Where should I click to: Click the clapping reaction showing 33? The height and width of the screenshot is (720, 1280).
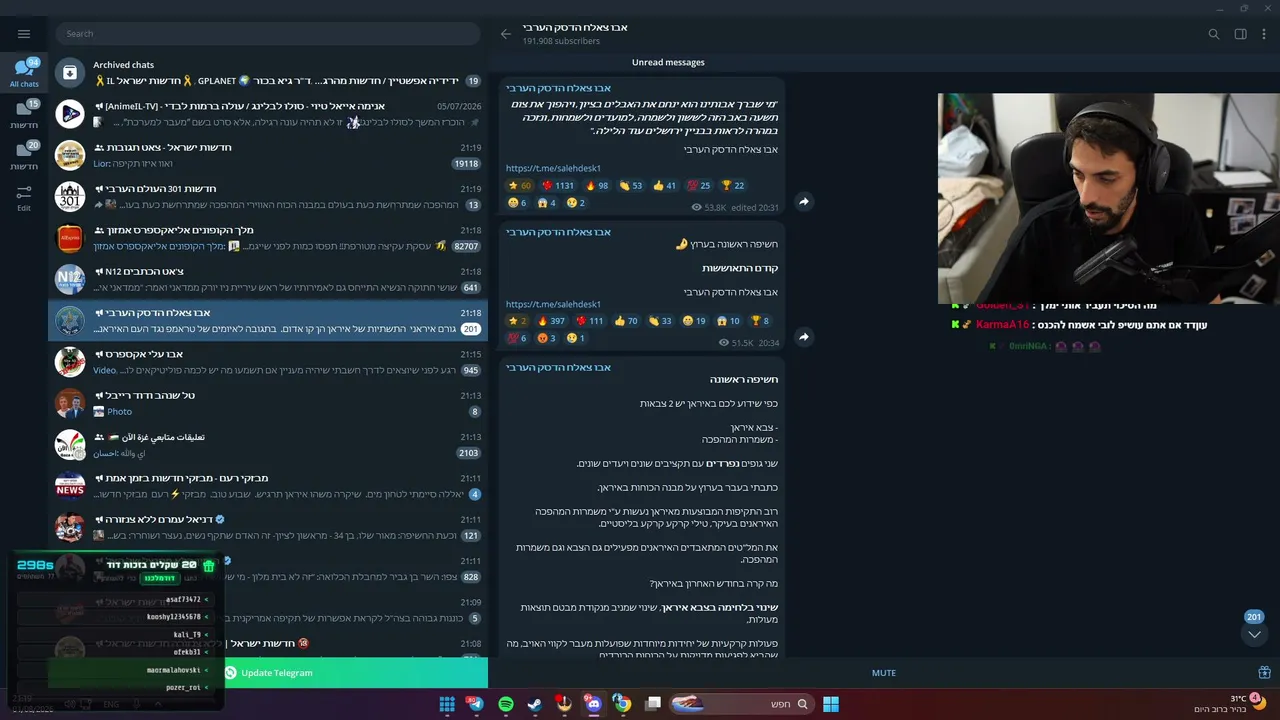tap(660, 321)
